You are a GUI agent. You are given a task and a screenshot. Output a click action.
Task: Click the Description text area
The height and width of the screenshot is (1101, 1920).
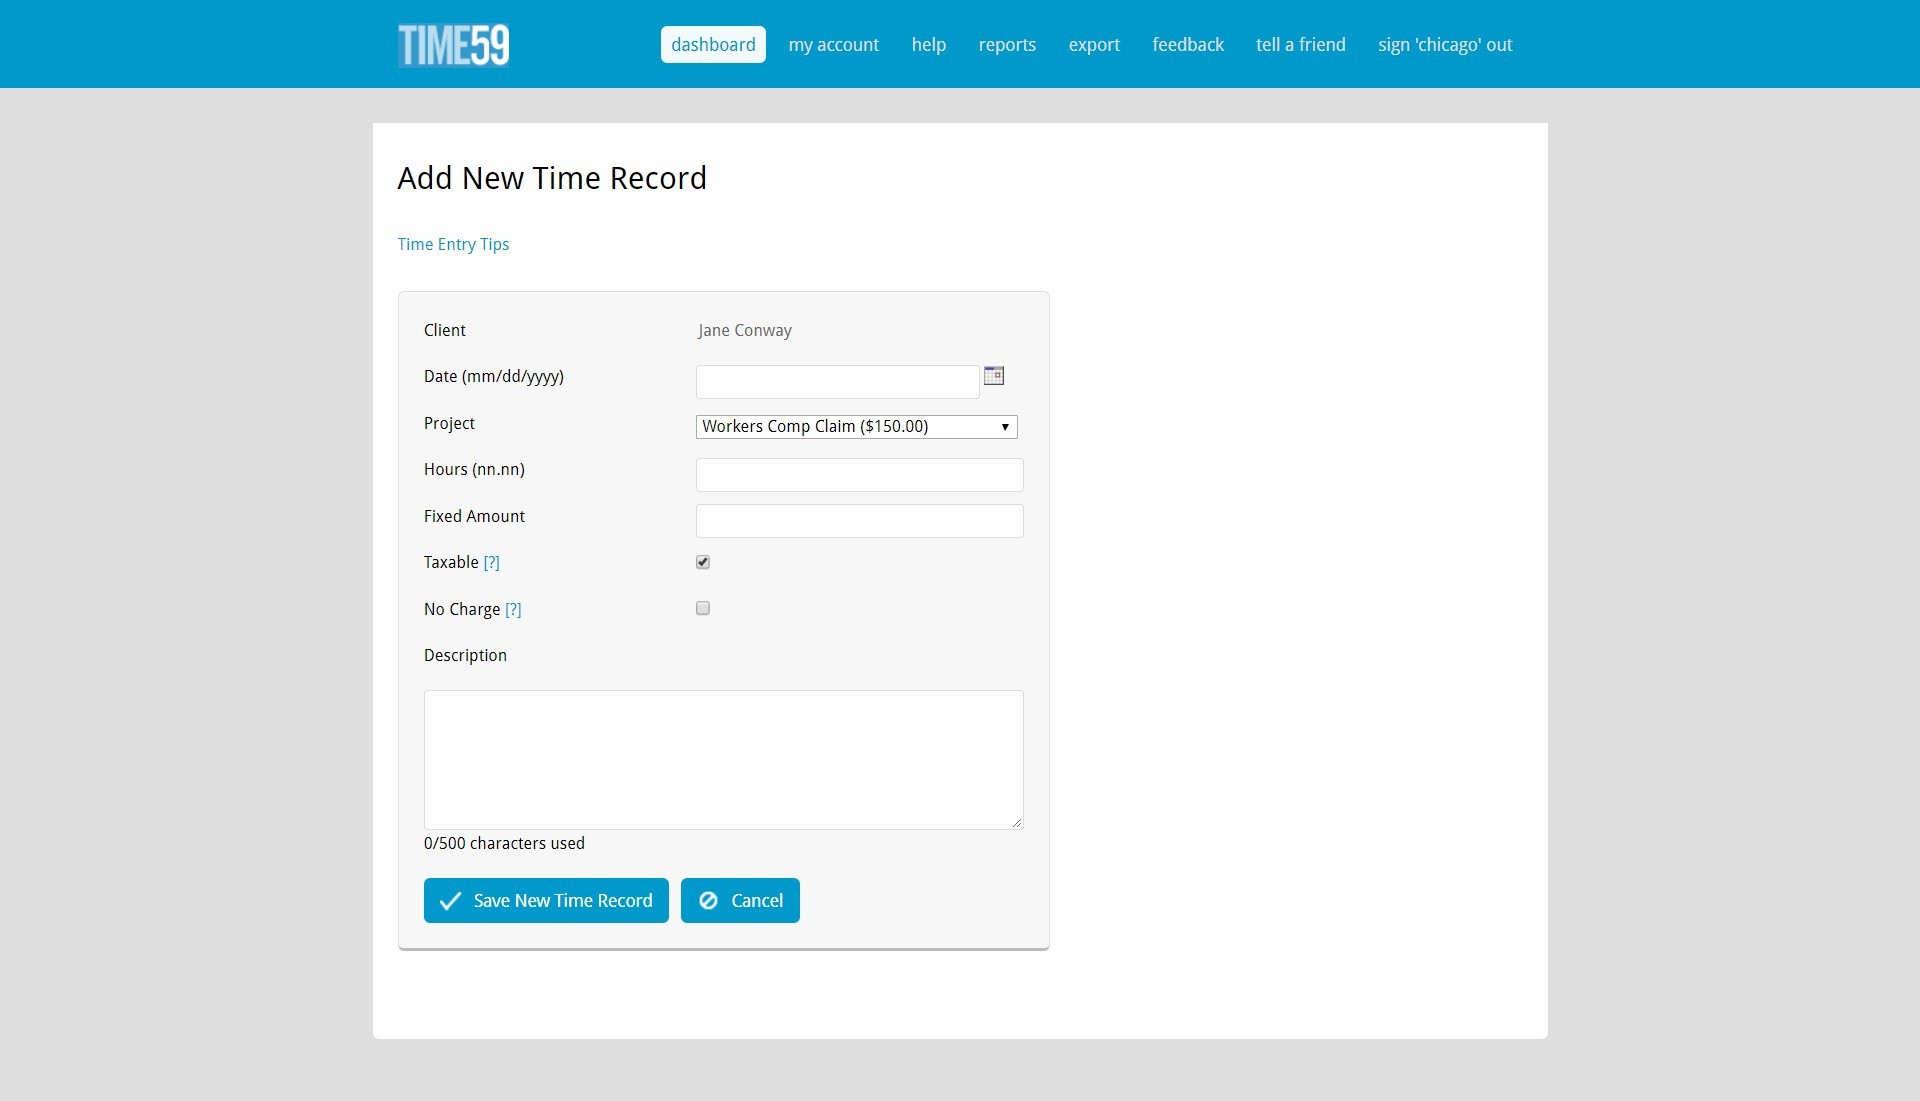coord(723,759)
